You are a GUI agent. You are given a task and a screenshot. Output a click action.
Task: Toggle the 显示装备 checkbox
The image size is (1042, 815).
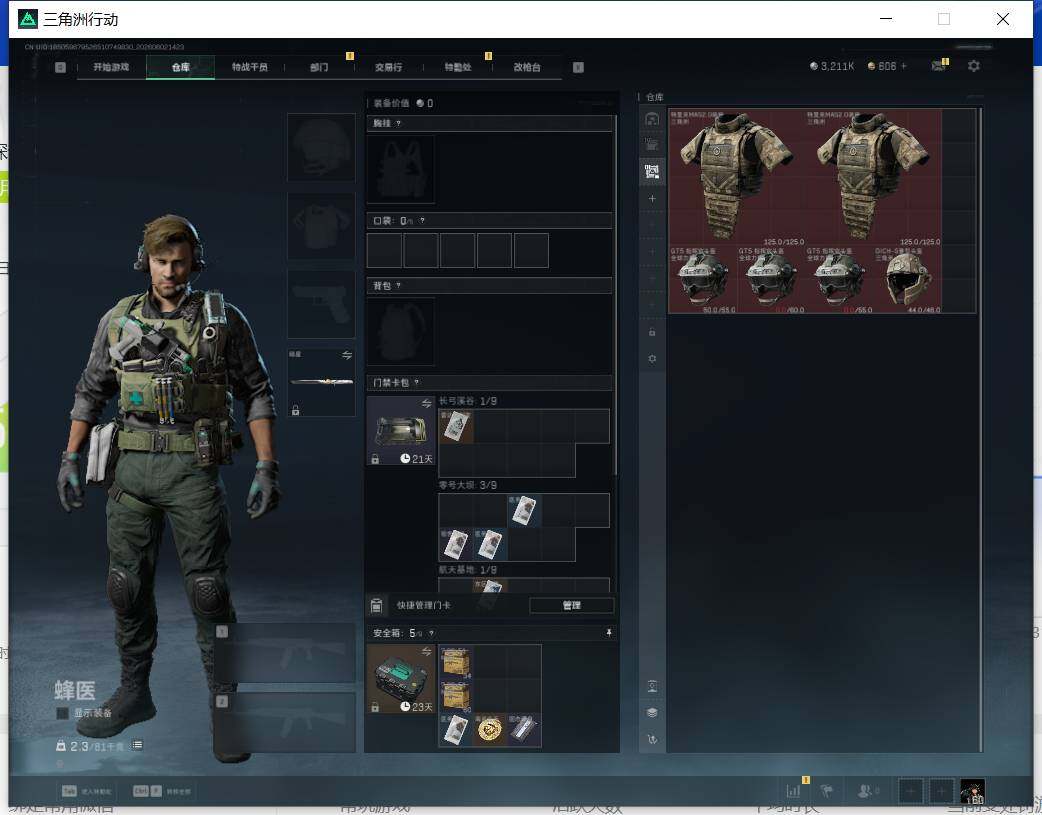pos(62,713)
